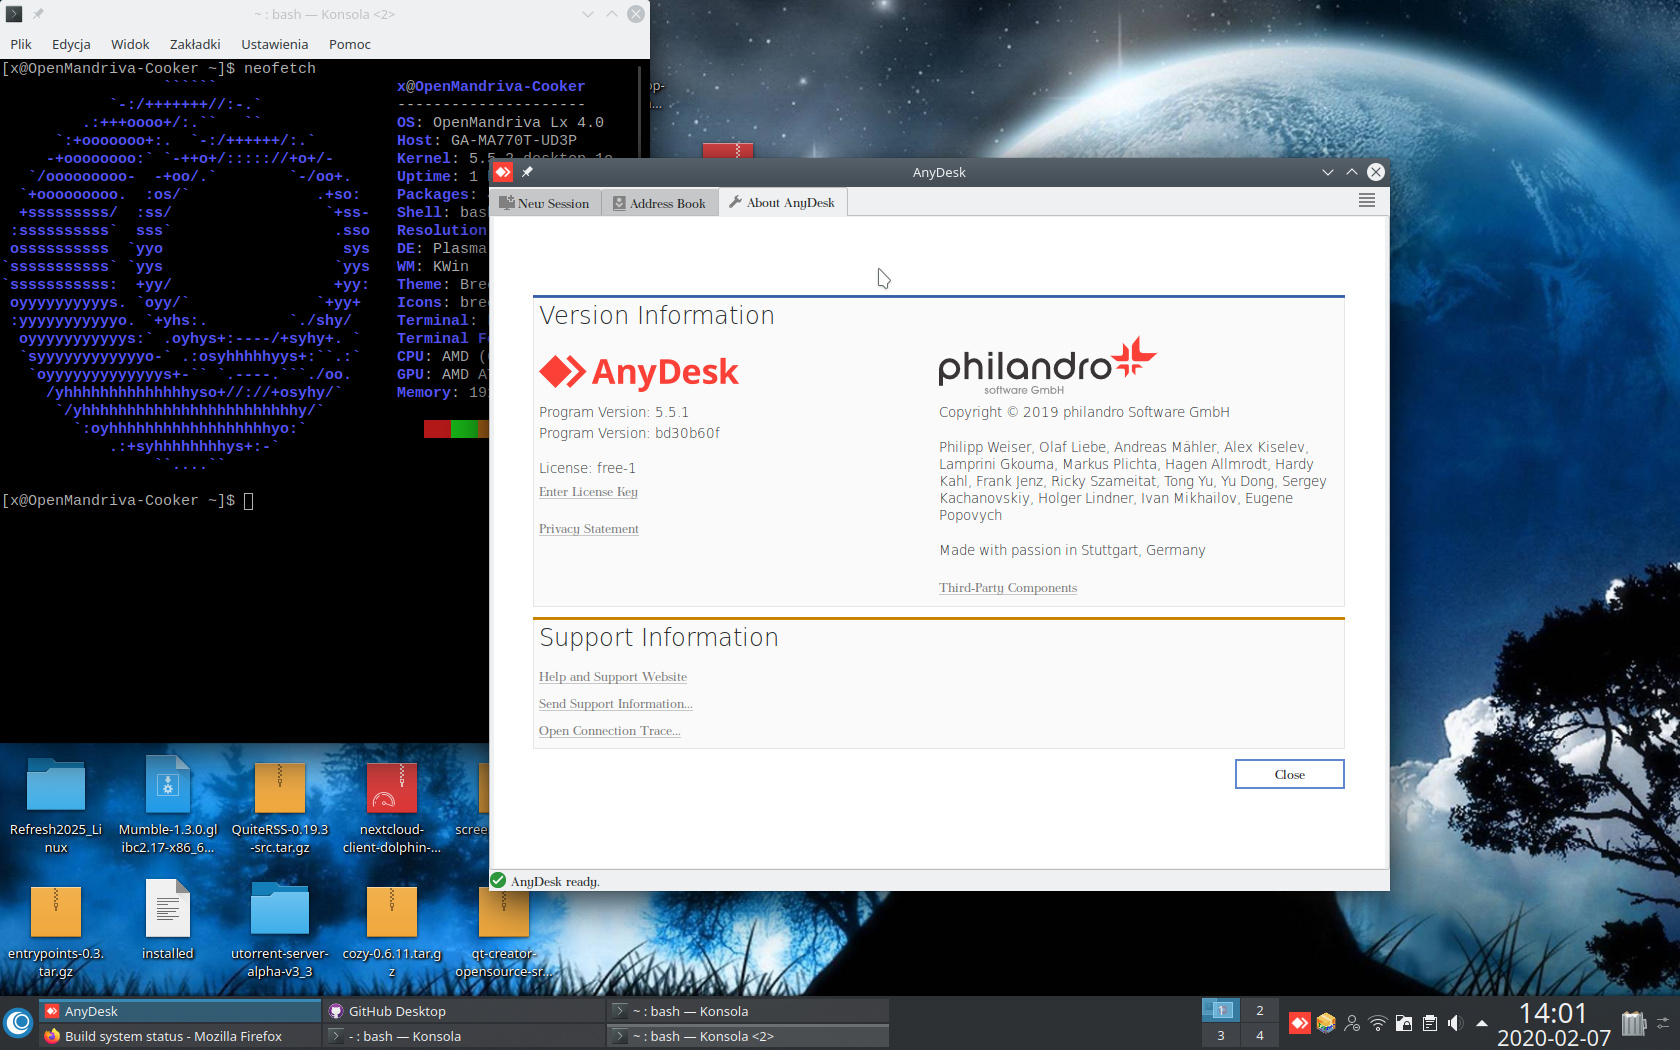
Task: Click the panel configuration sliders icon
Action: point(1664,1023)
